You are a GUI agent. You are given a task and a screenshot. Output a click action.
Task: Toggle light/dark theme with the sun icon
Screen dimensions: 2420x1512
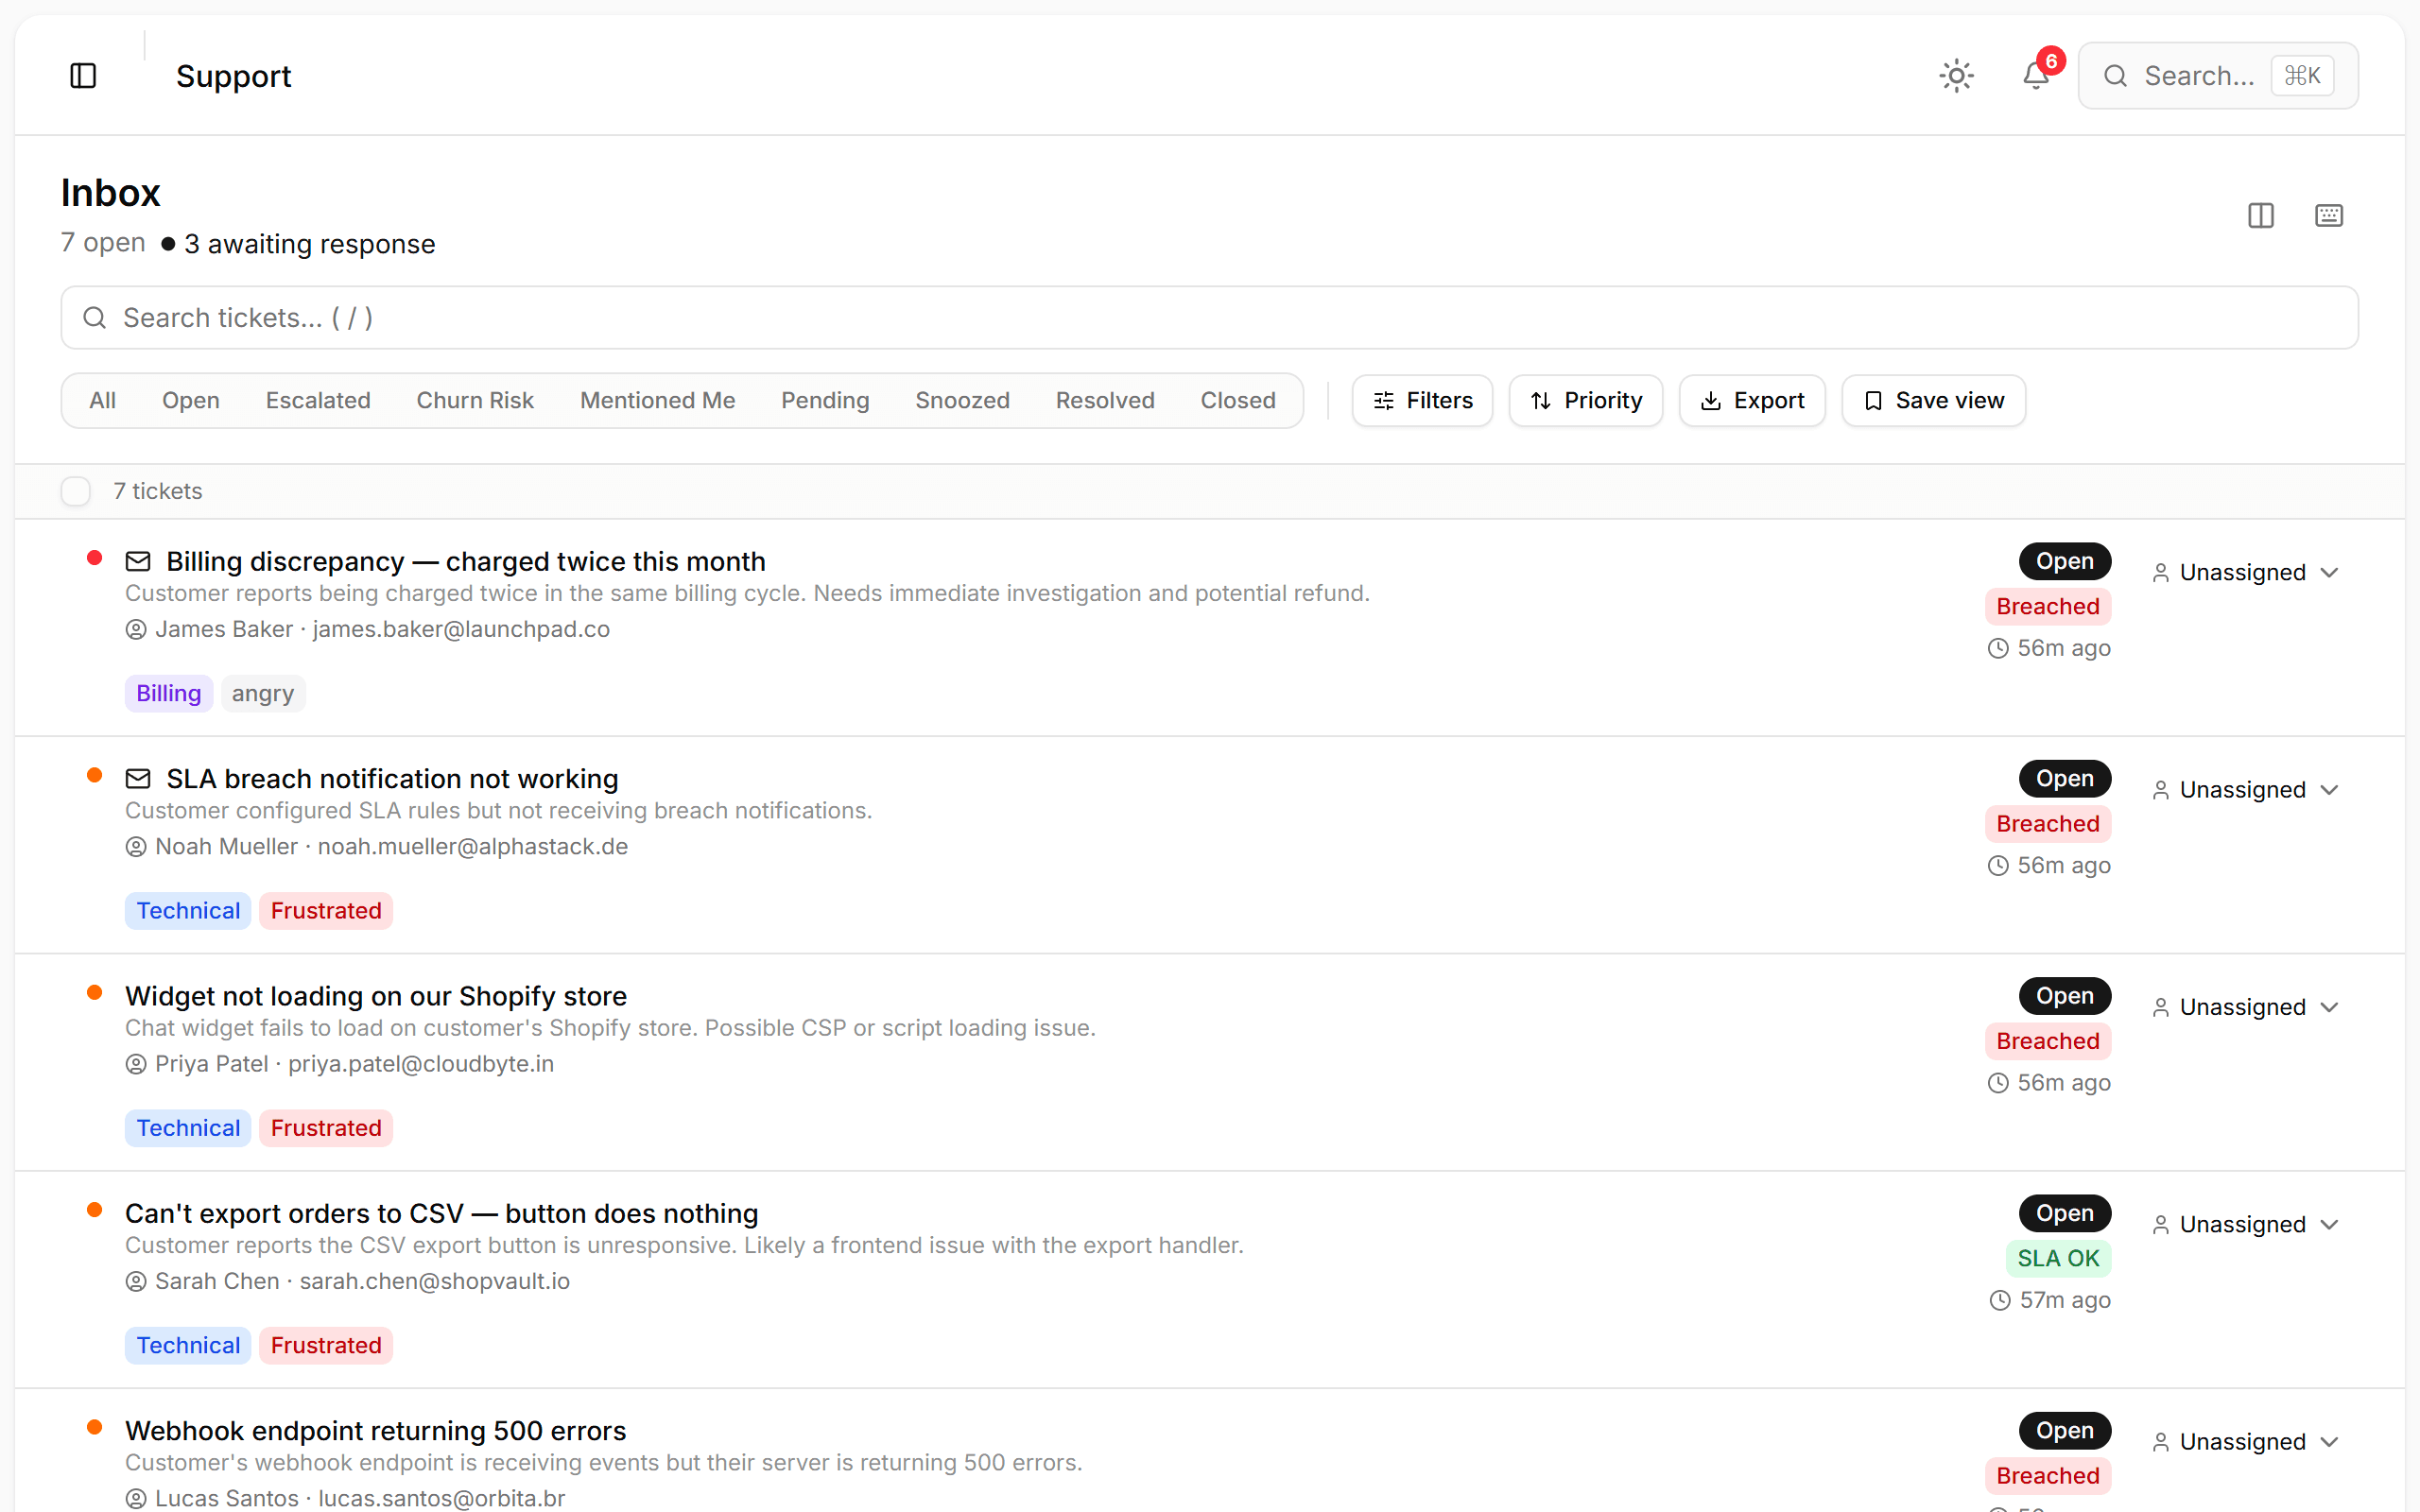1955,75
